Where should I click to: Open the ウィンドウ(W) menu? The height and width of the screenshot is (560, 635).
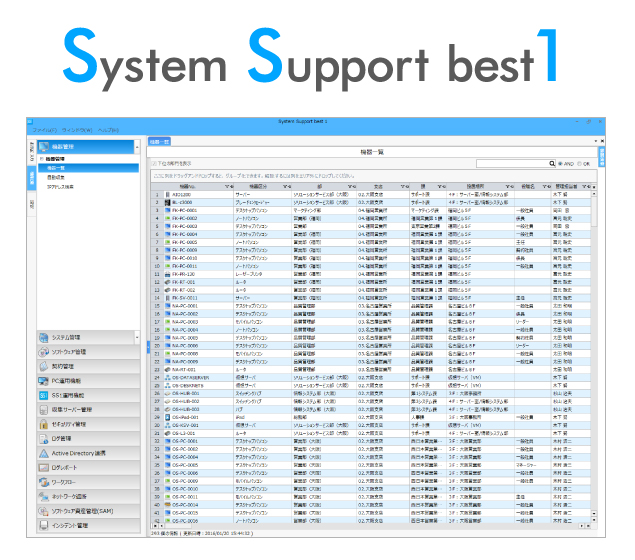[x=77, y=130]
